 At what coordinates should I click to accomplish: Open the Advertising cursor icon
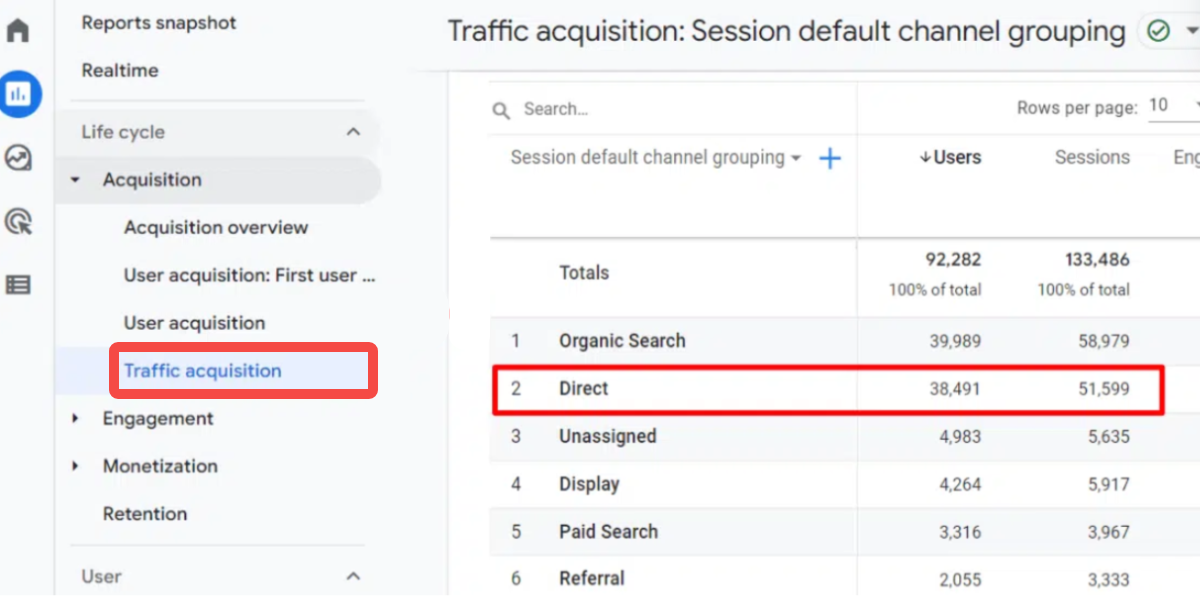[18, 221]
